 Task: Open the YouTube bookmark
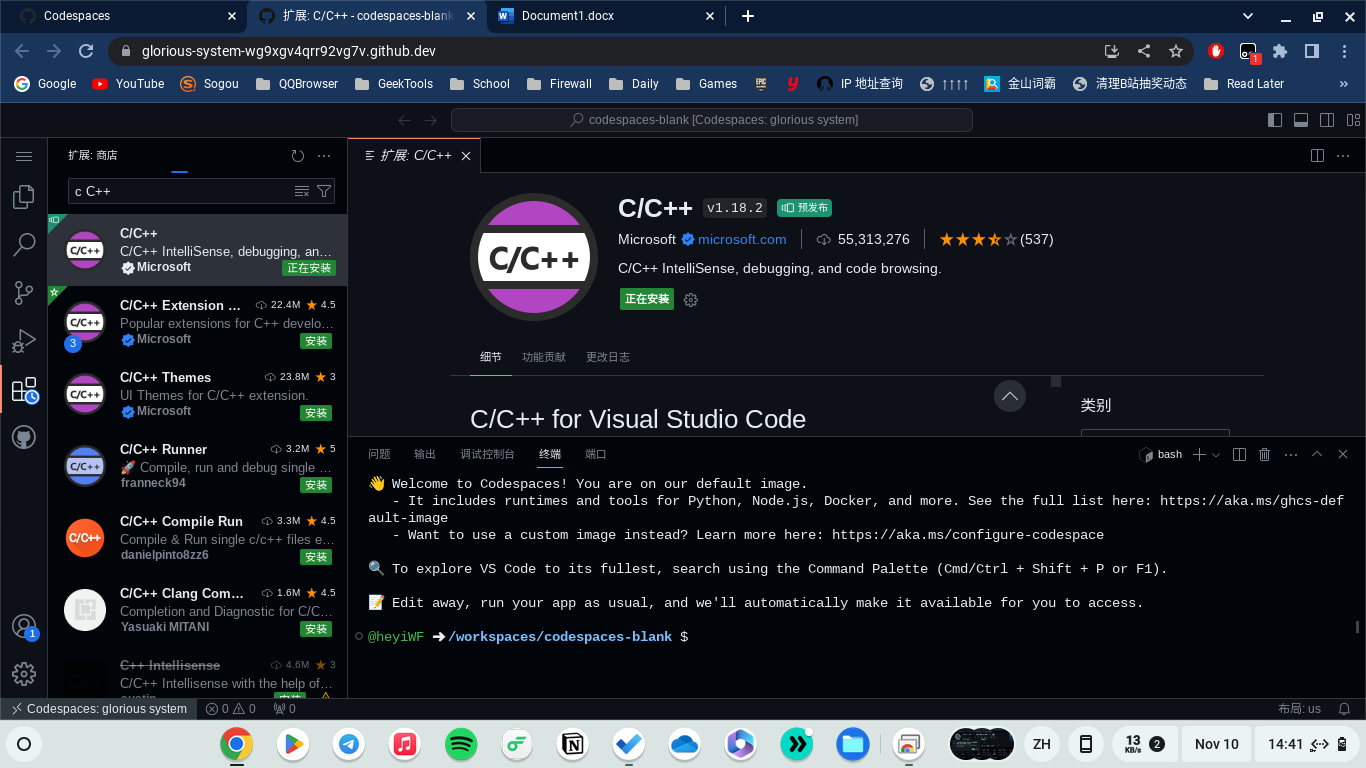pyautogui.click(x=128, y=84)
